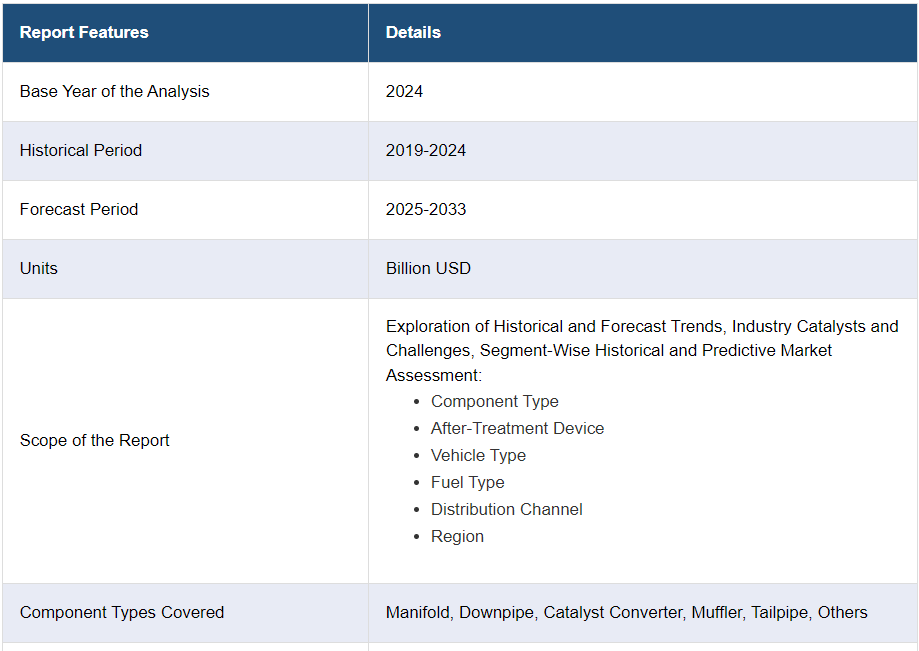Select the Historical Period row label
919x651 pixels.
(81, 150)
